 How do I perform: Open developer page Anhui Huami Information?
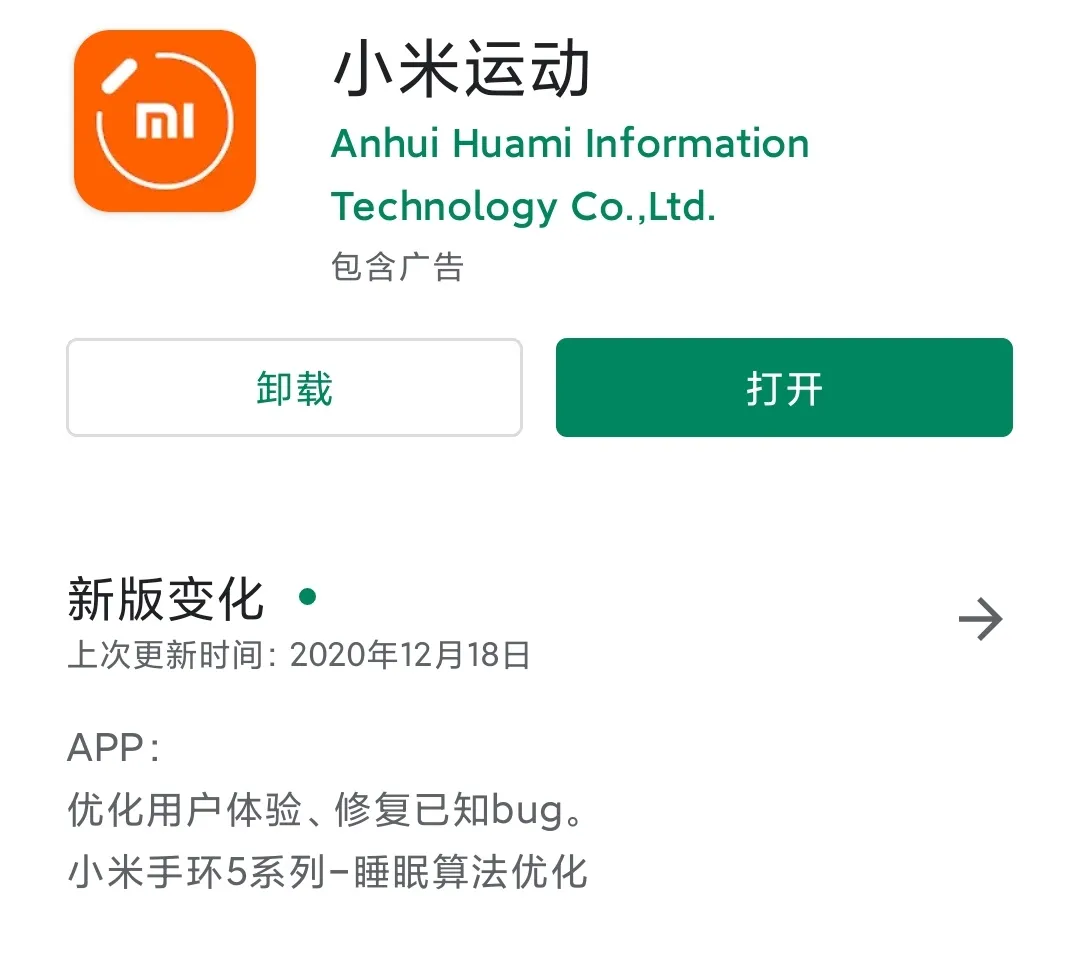click(570, 143)
